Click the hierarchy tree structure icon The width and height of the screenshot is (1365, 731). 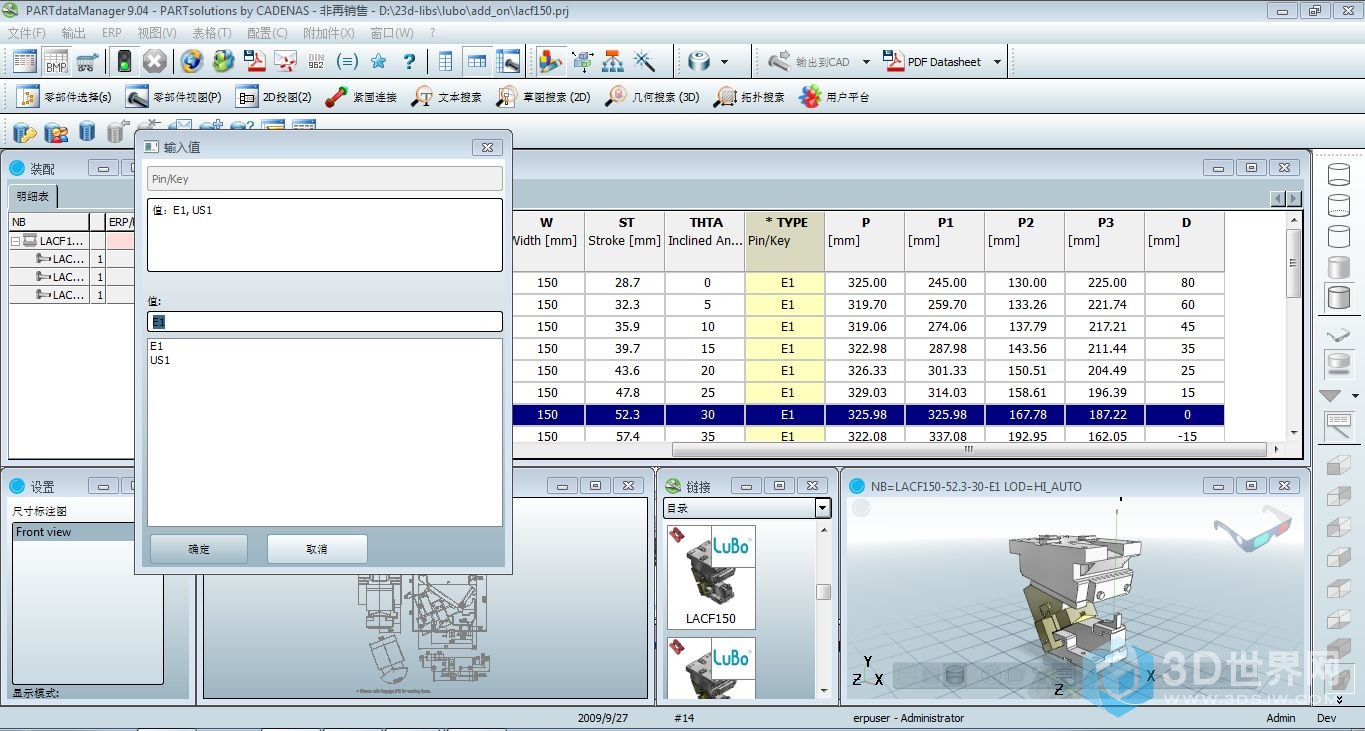tap(613, 61)
